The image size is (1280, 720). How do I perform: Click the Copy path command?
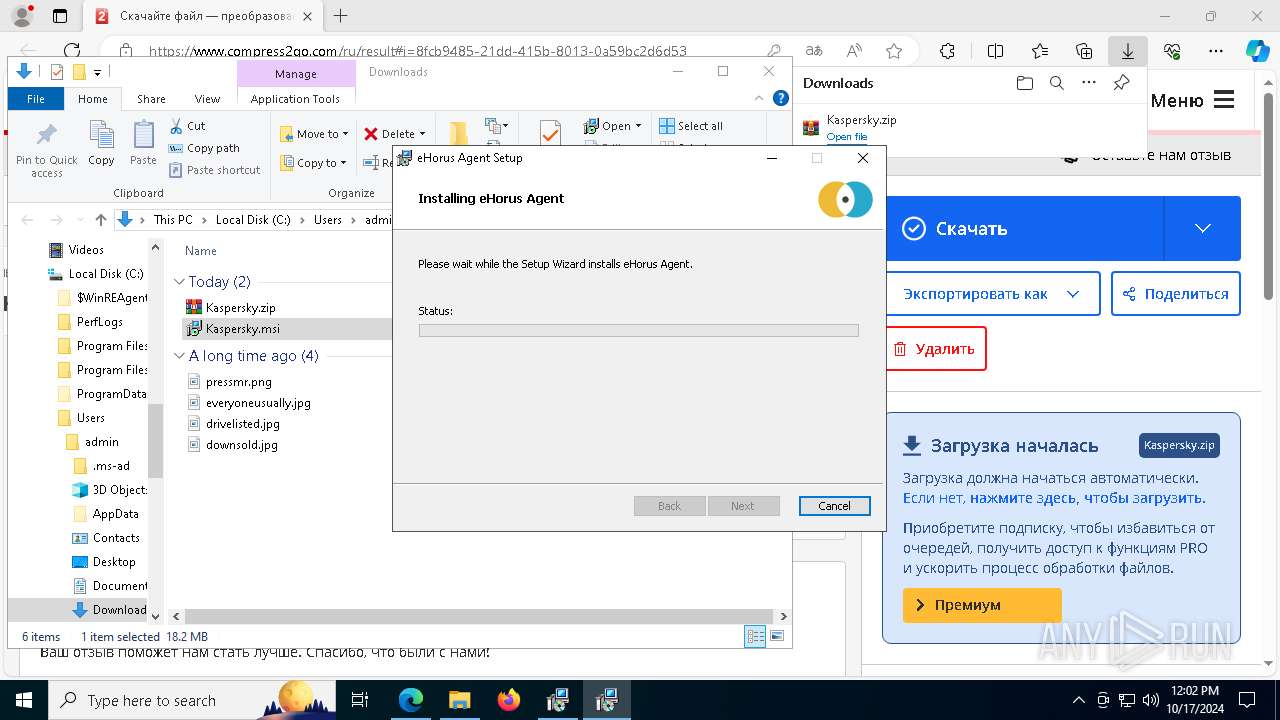pyautogui.click(x=204, y=148)
